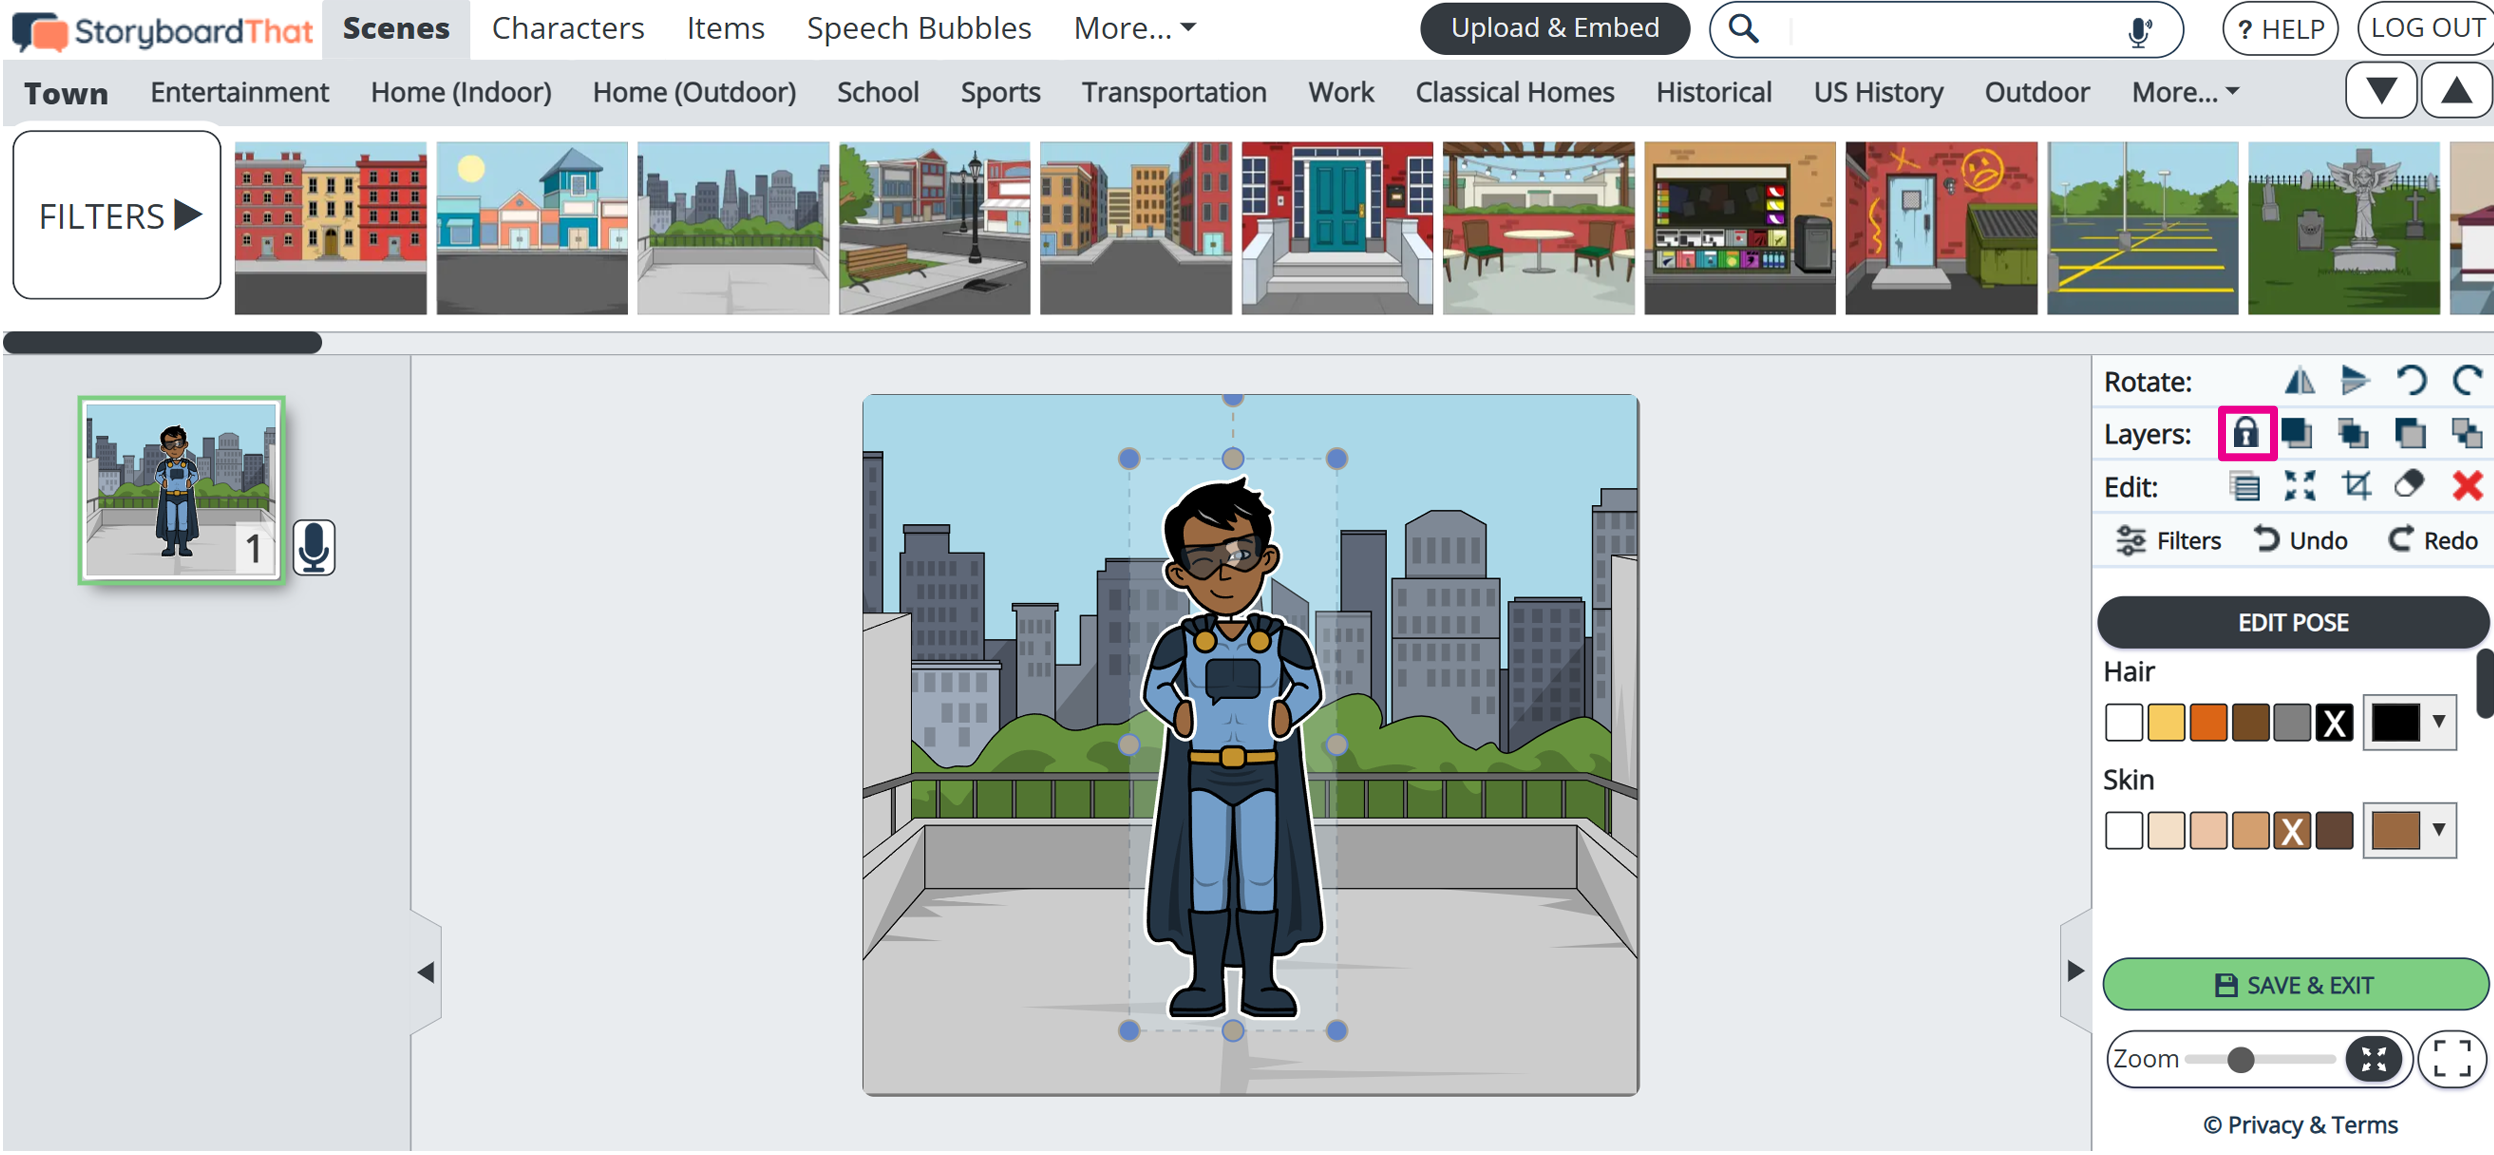Open the Characters menu tab
The width and height of the screenshot is (2494, 1155).
tap(568, 29)
